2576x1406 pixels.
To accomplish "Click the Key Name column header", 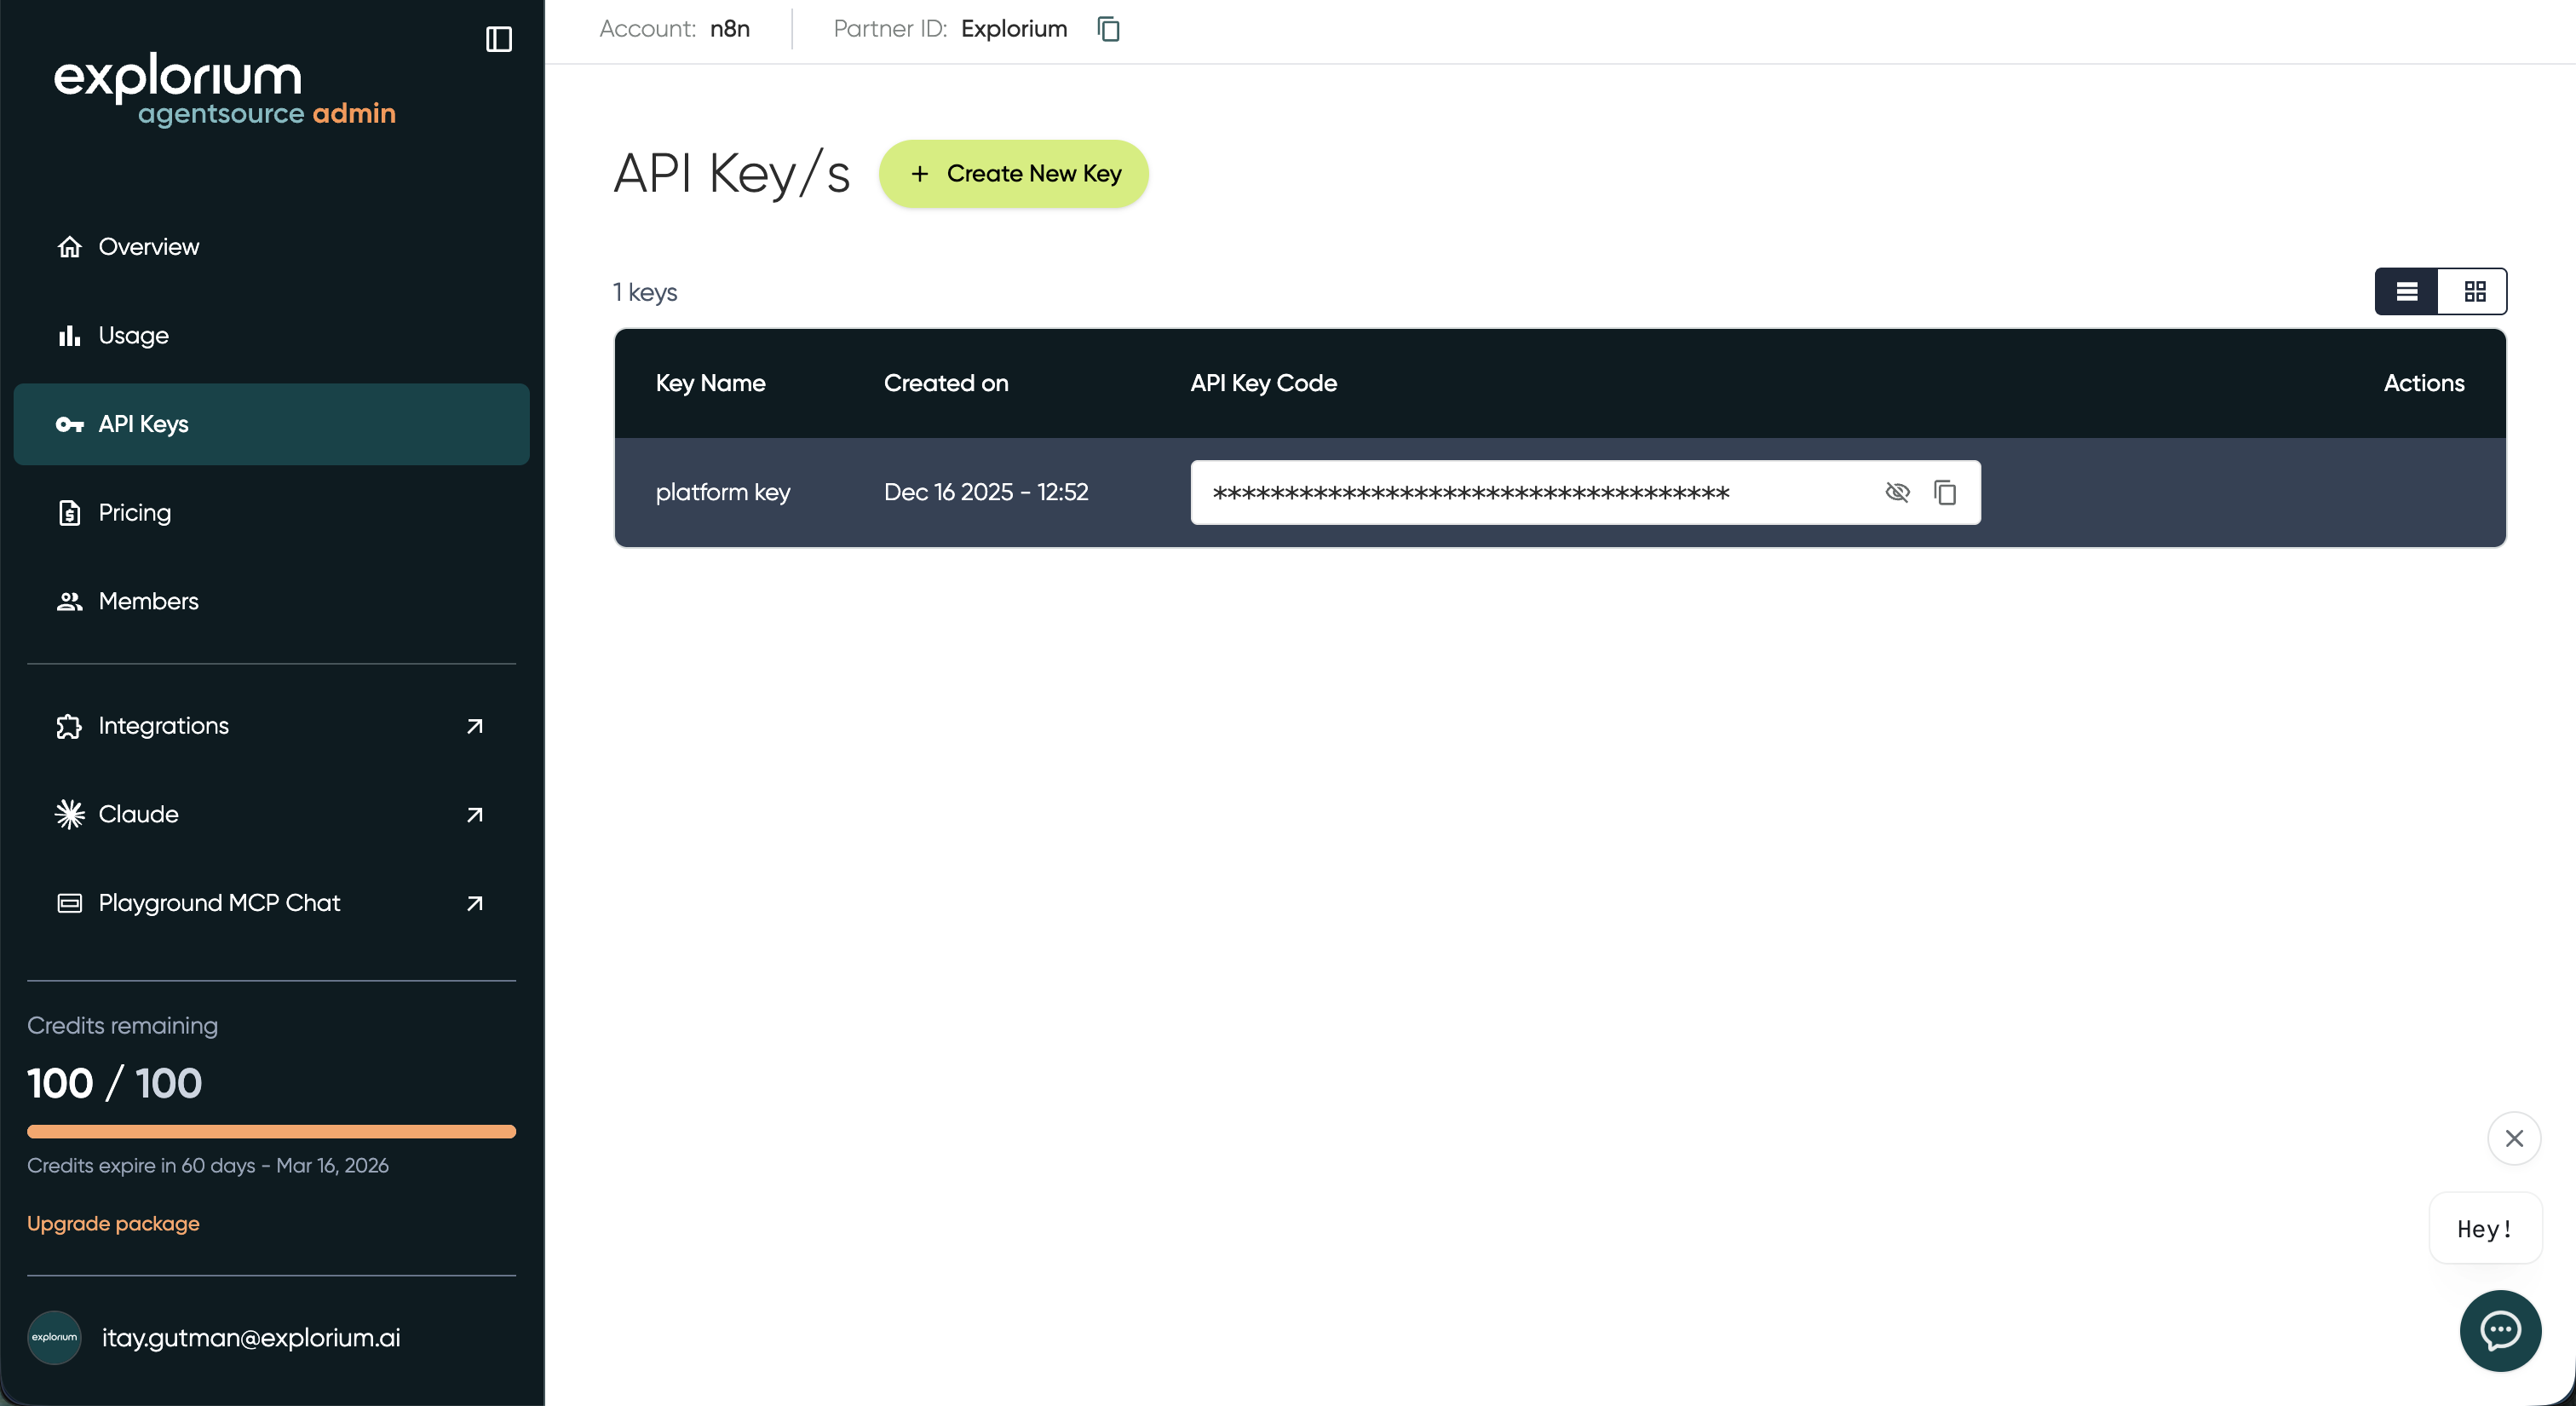I will pyautogui.click(x=711, y=383).
